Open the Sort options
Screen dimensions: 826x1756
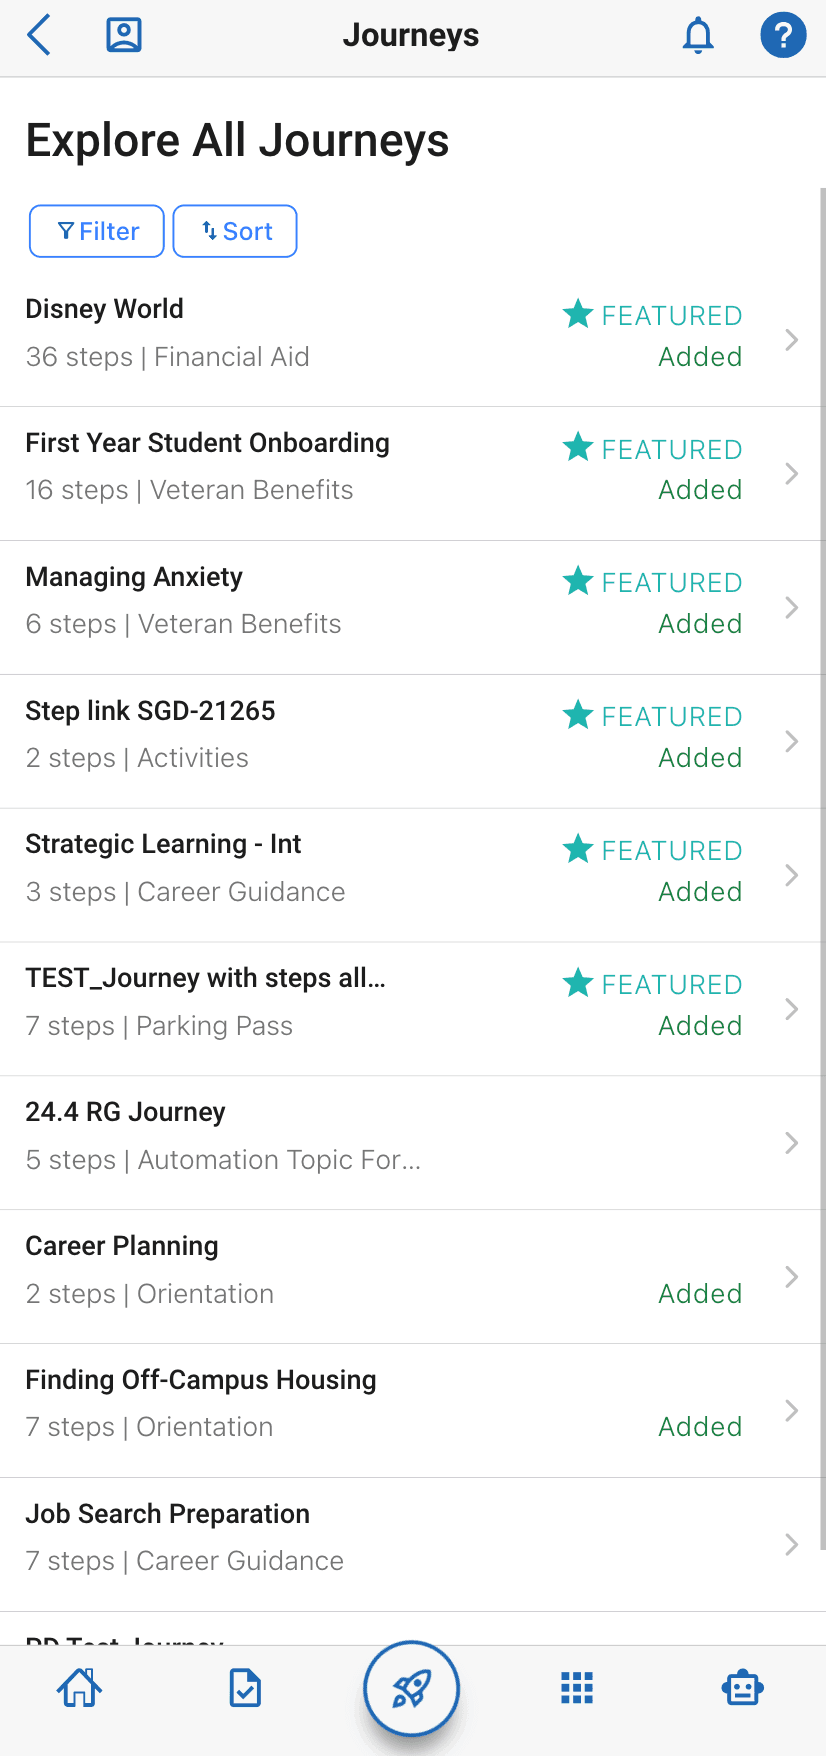click(235, 231)
